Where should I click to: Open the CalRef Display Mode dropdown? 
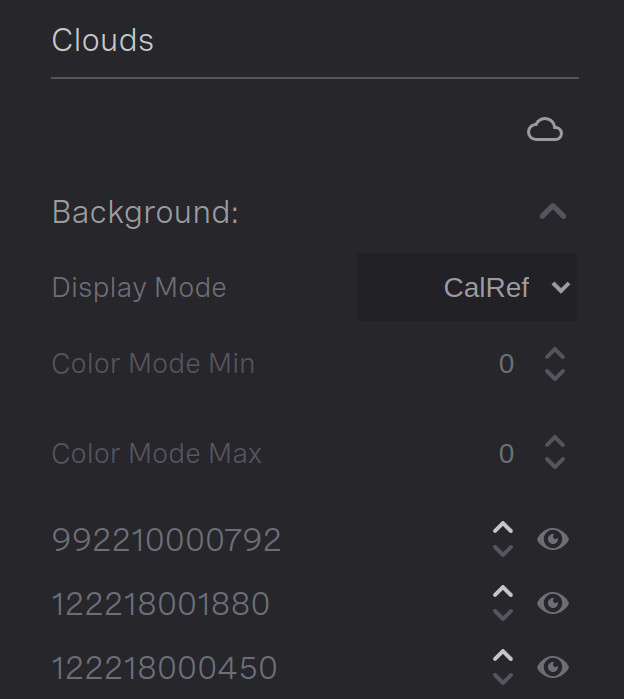click(x=467, y=287)
